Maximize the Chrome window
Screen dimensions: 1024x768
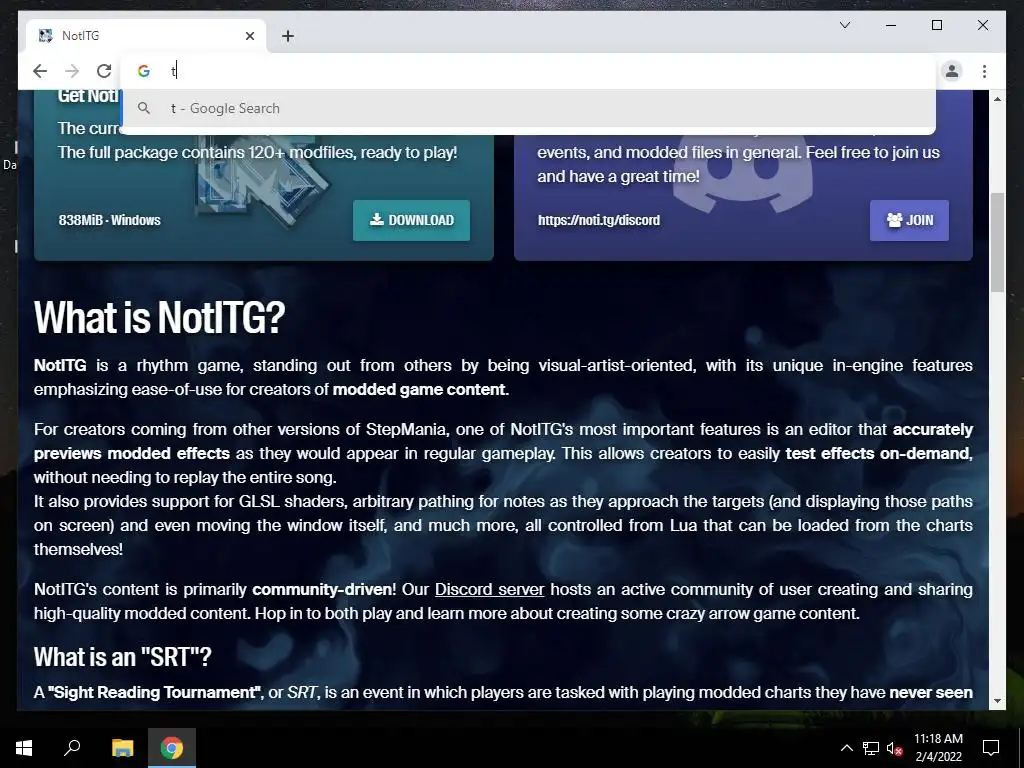pyautogui.click(x=936, y=25)
